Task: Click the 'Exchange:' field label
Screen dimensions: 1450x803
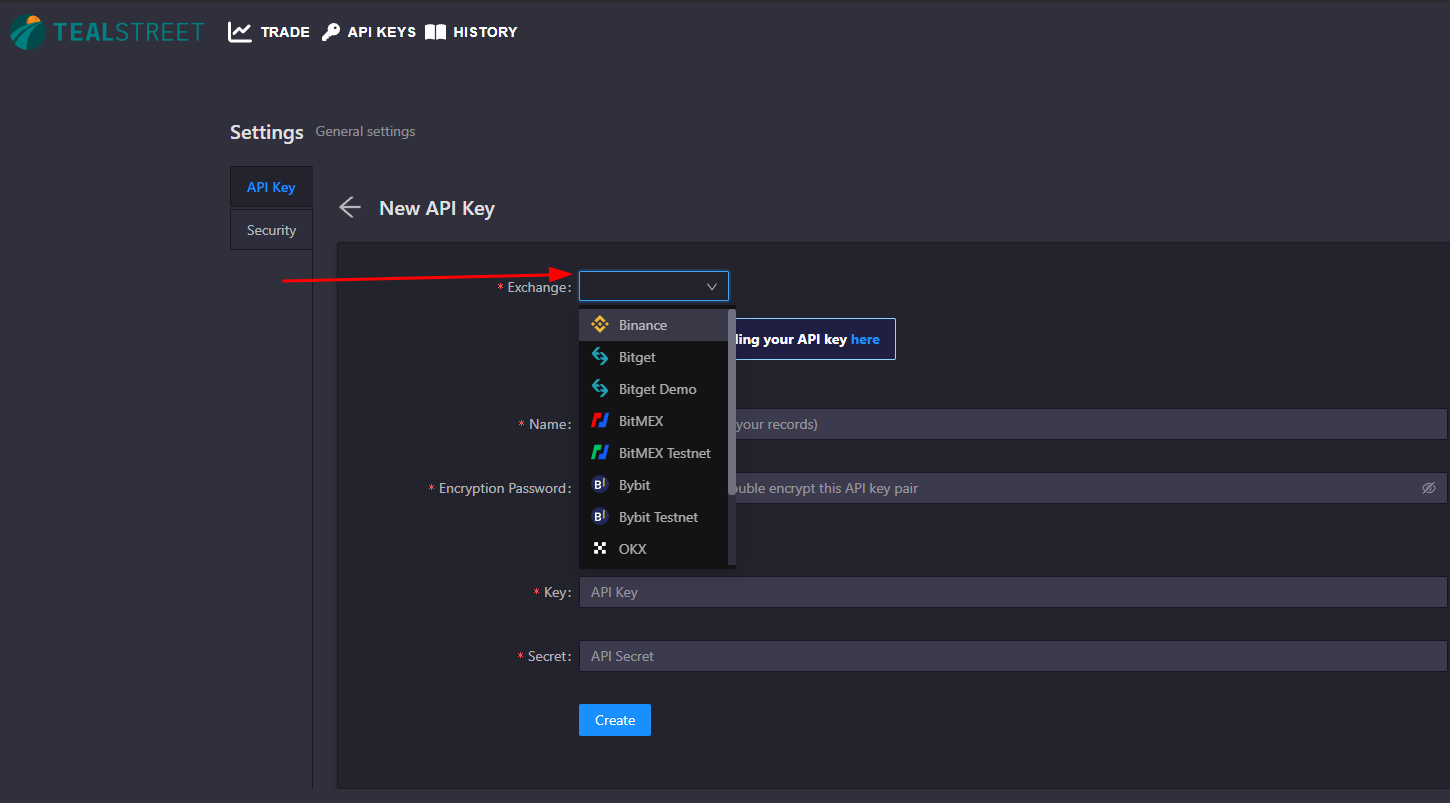Action: (x=539, y=287)
